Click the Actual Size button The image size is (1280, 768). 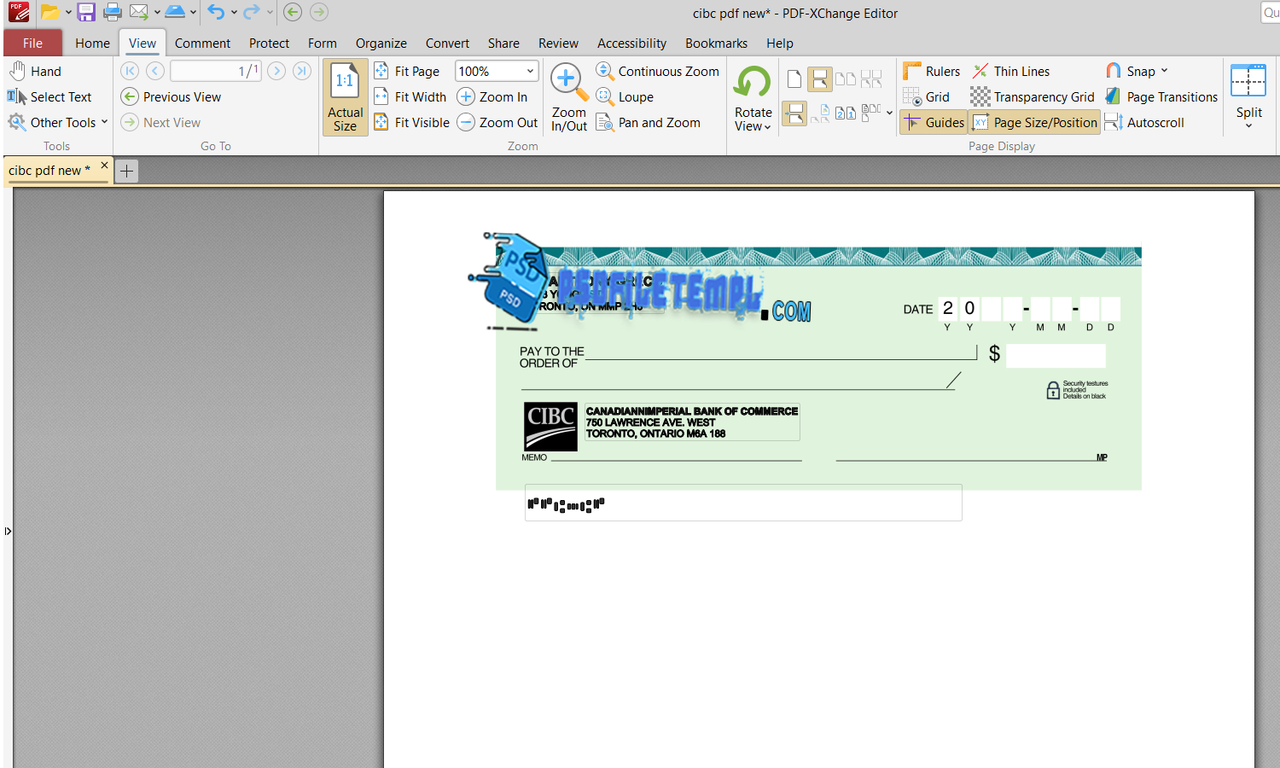click(345, 97)
